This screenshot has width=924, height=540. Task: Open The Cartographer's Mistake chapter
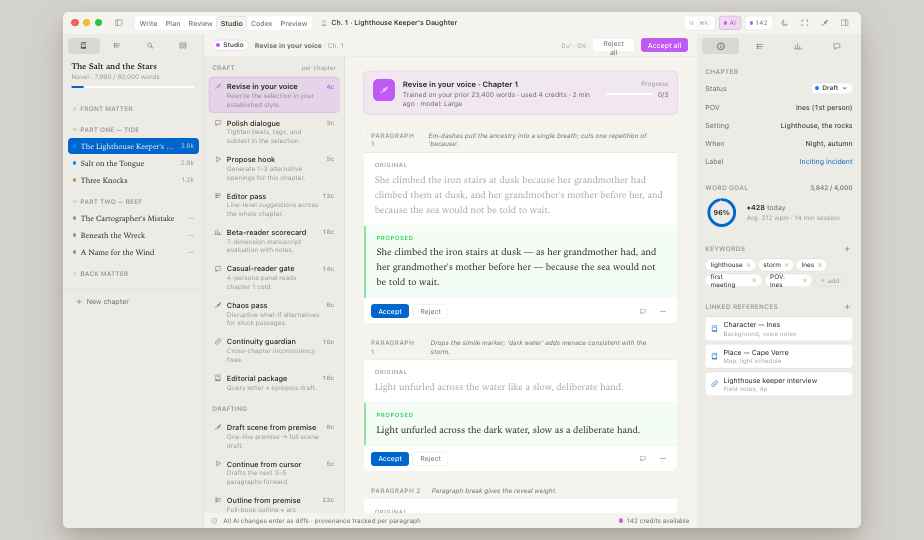point(133,218)
